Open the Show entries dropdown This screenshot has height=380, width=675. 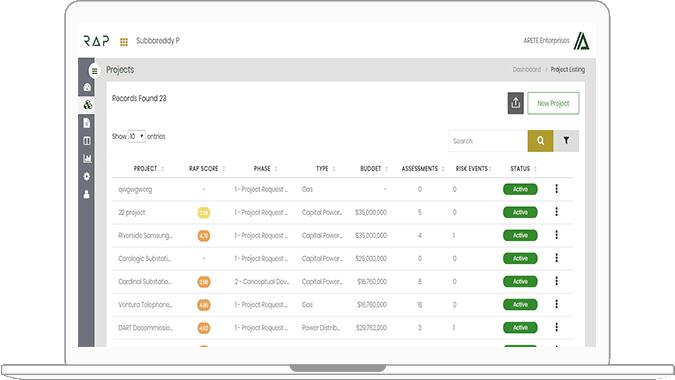[136, 136]
